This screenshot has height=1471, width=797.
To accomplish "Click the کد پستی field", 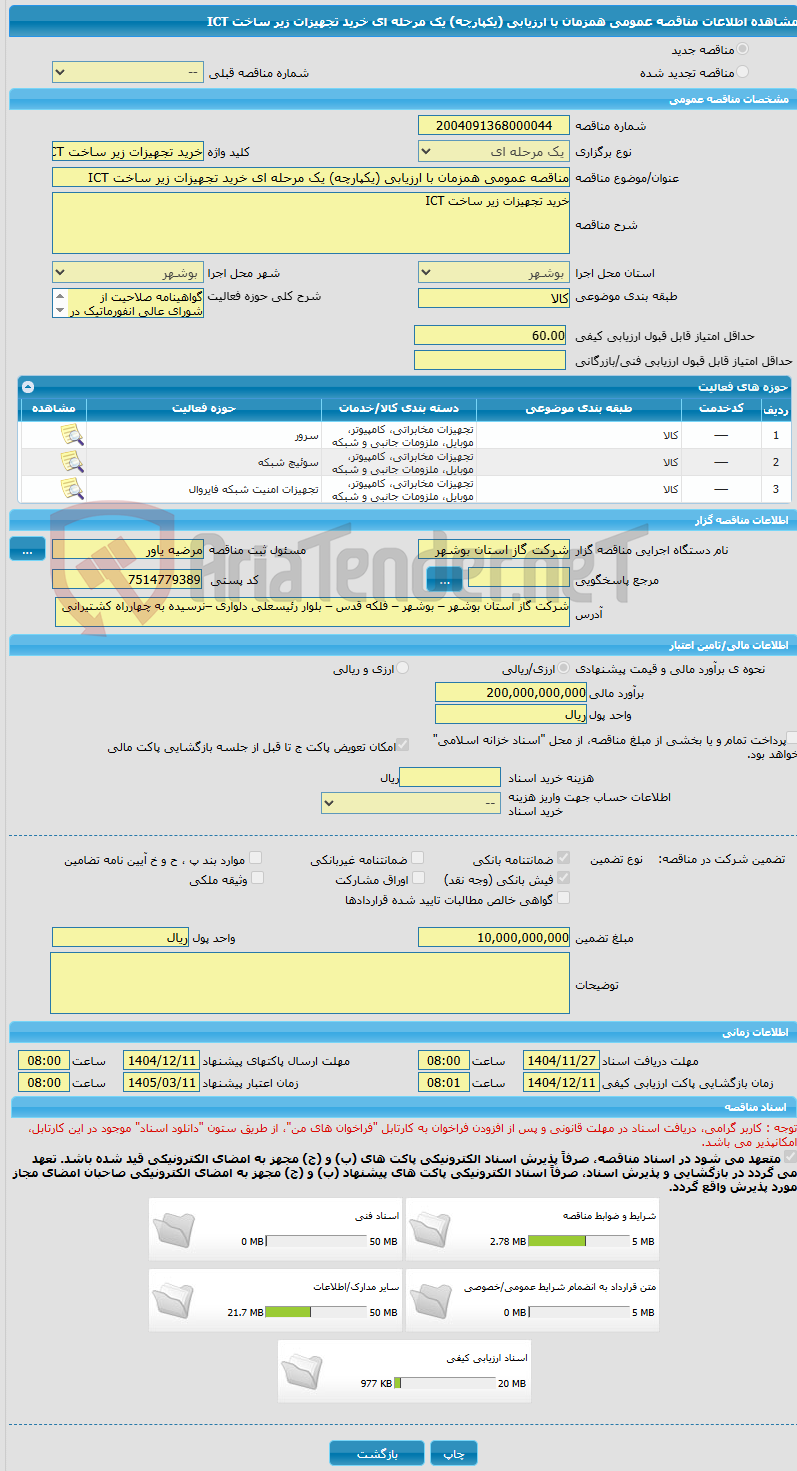I will 127,580.
